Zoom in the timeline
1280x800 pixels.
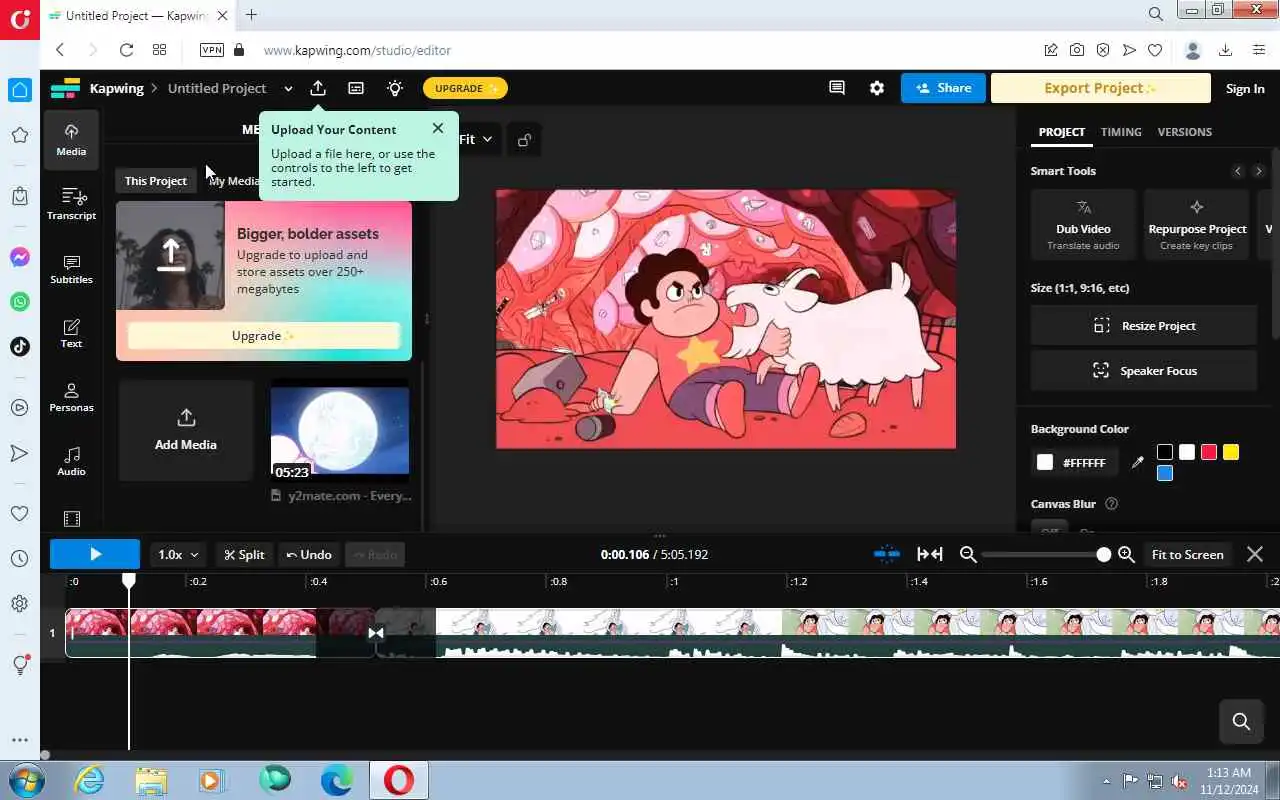[1126, 554]
